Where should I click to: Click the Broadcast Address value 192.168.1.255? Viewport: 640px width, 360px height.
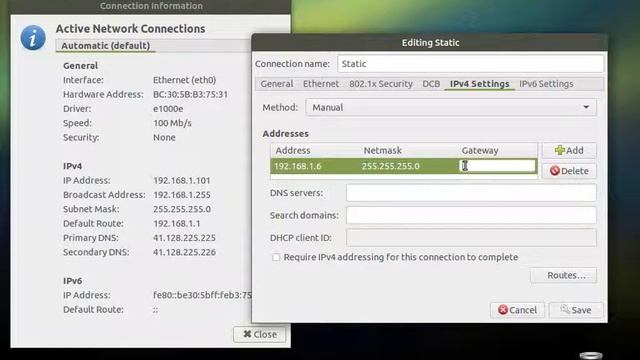[182, 195]
